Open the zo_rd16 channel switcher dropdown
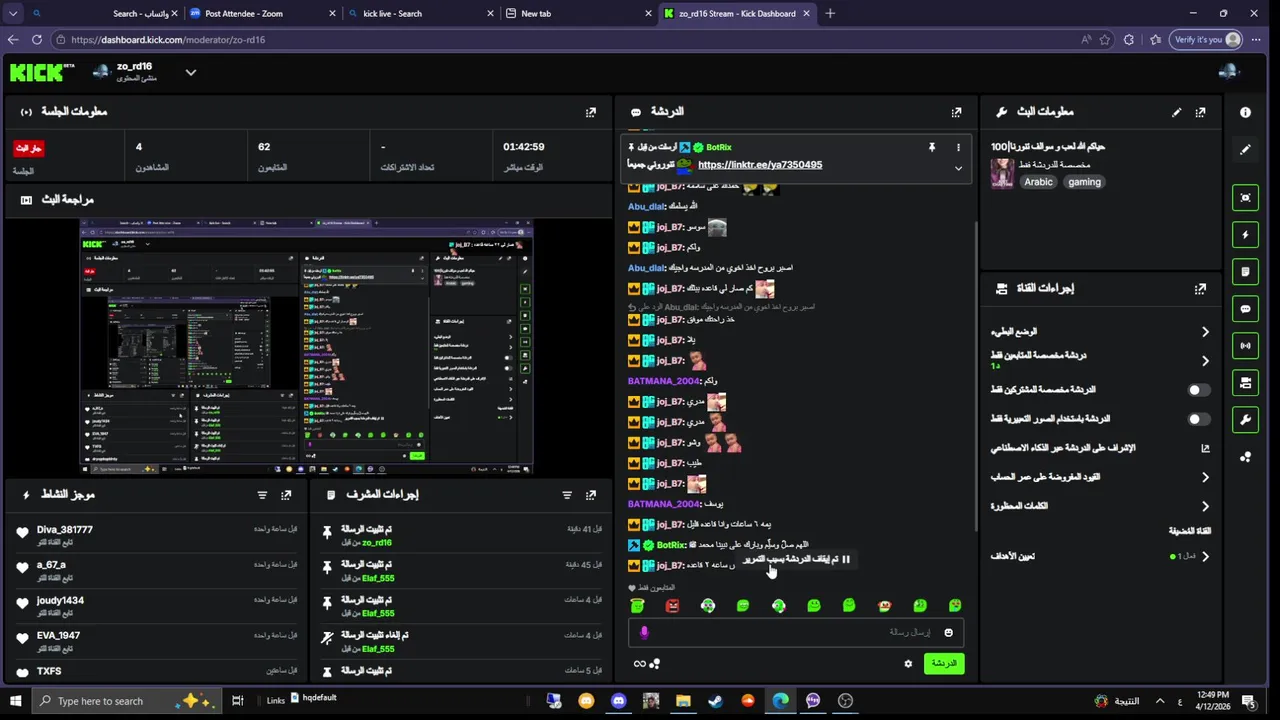The height and width of the screenshot is (720, 1280). 190,72
